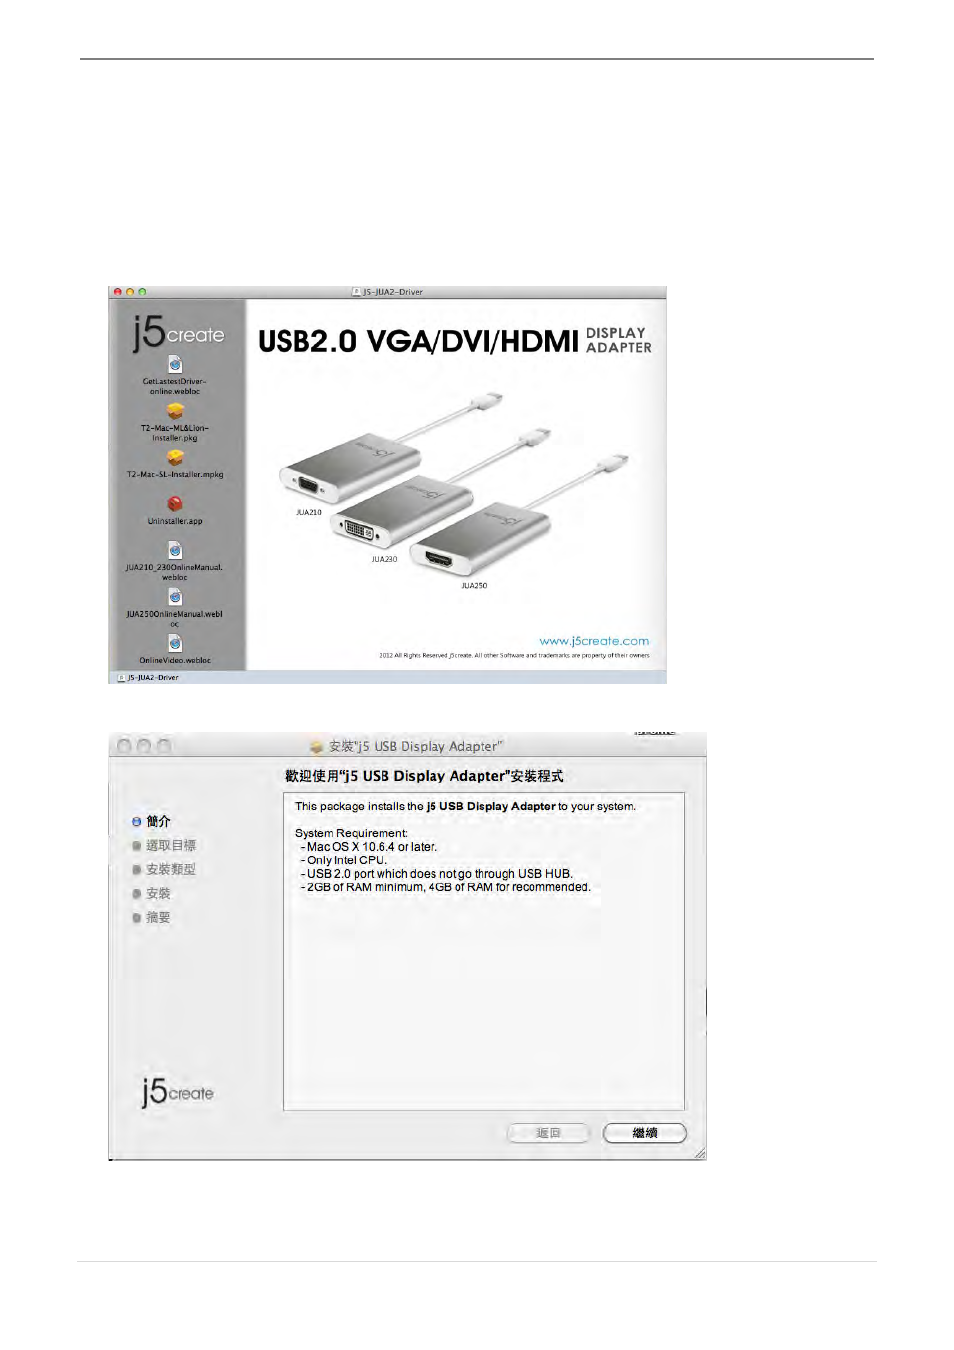Click the 'Mac OS X 10.6.4 or later' line

tap(369, 847)
